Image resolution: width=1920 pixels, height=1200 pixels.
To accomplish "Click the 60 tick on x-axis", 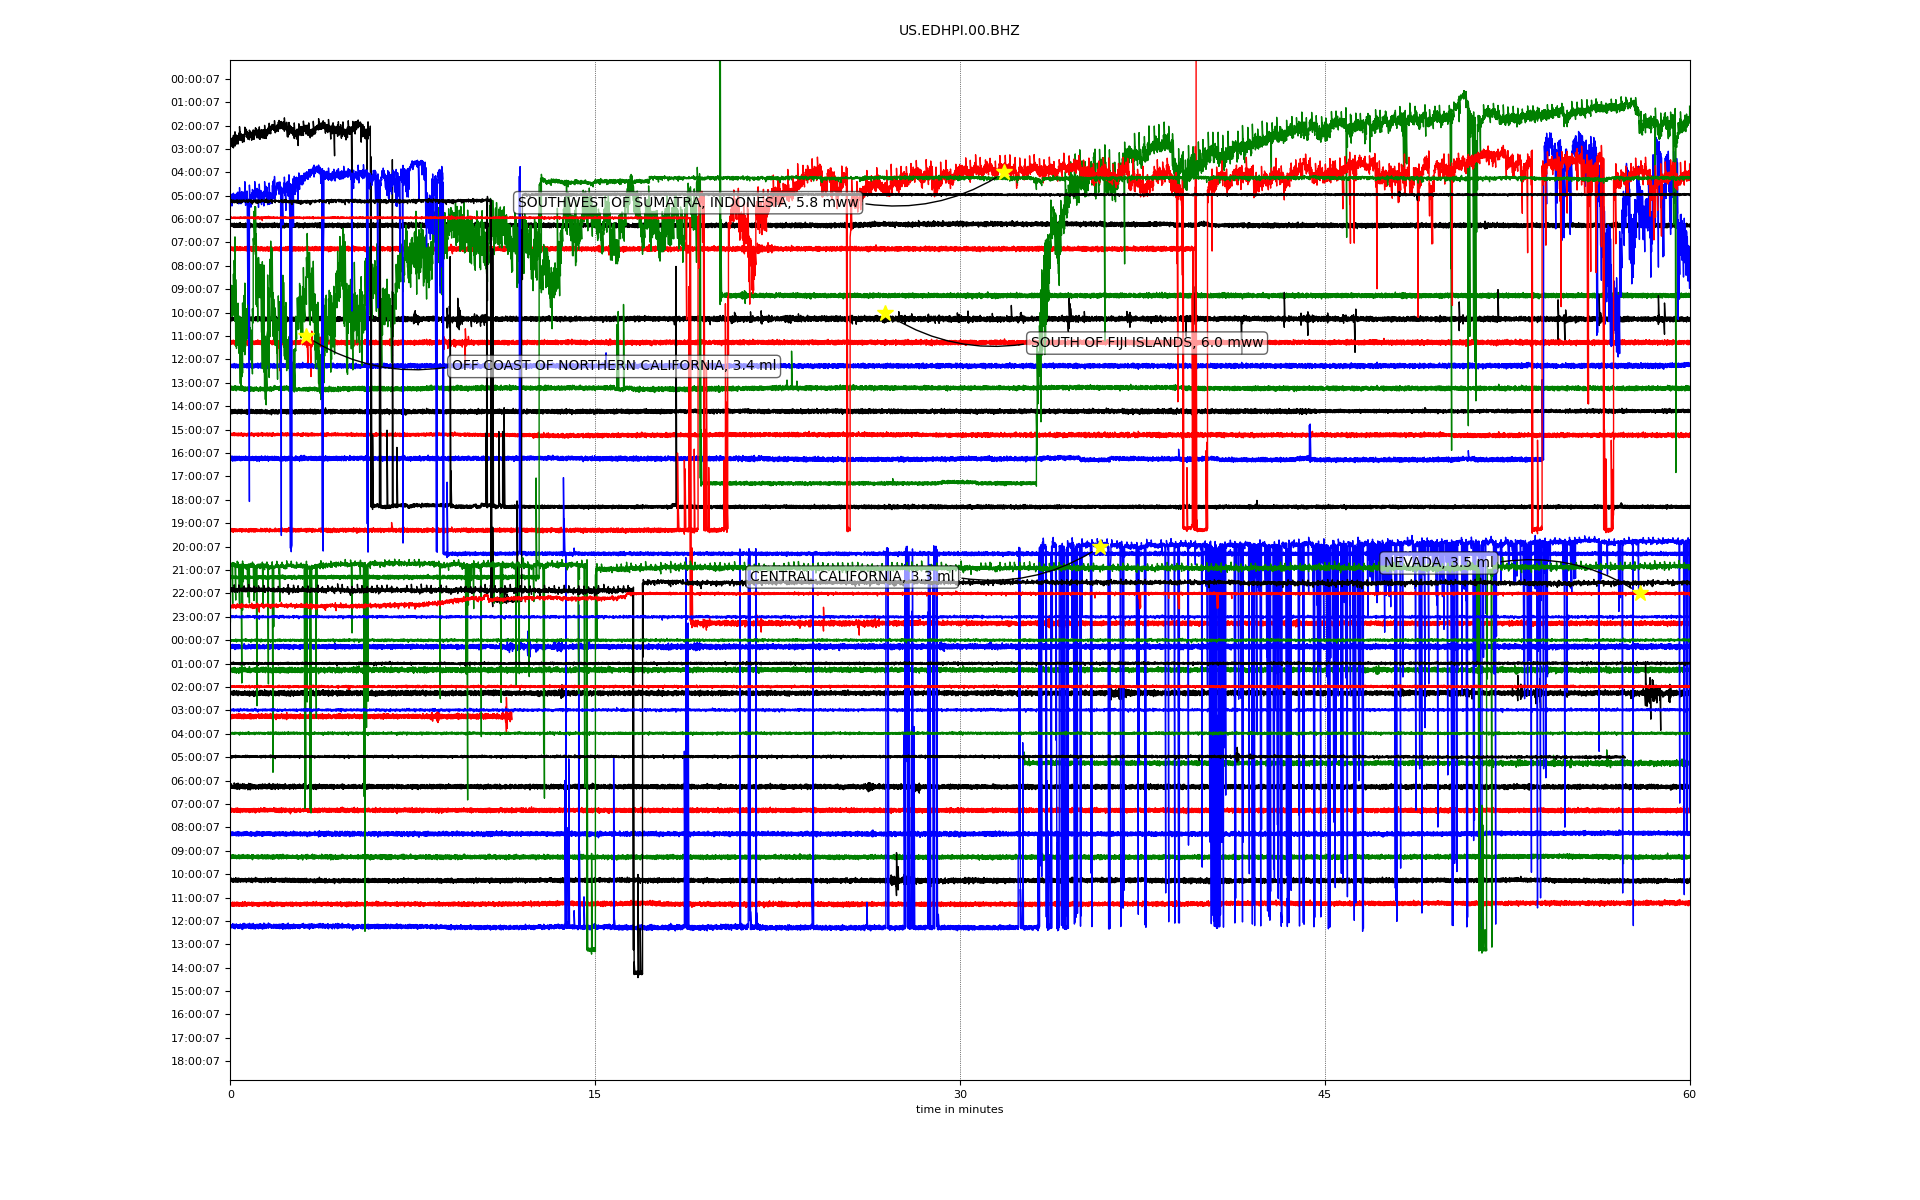I will click(1689, 1094).
